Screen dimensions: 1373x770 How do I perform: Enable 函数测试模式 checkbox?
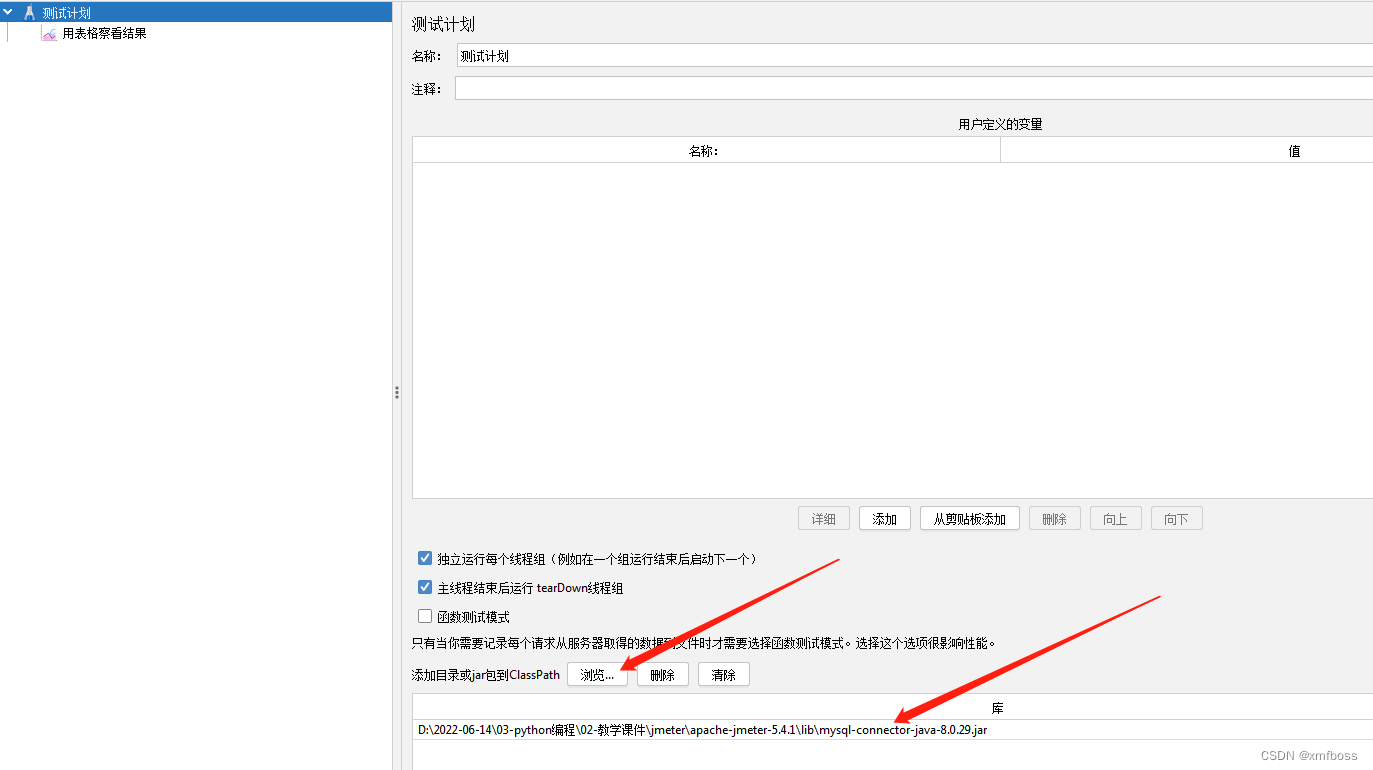tap(425, 616)
